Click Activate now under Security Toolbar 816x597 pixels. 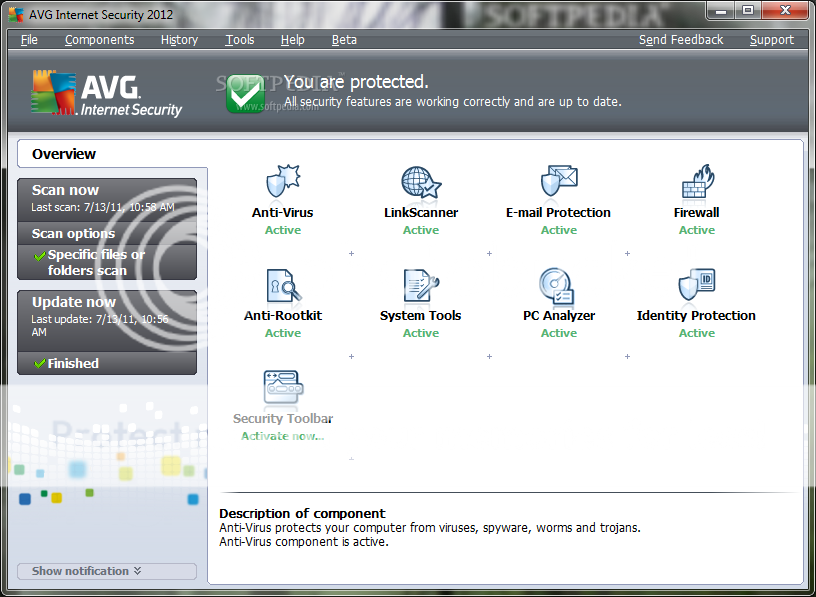(283, 436)
